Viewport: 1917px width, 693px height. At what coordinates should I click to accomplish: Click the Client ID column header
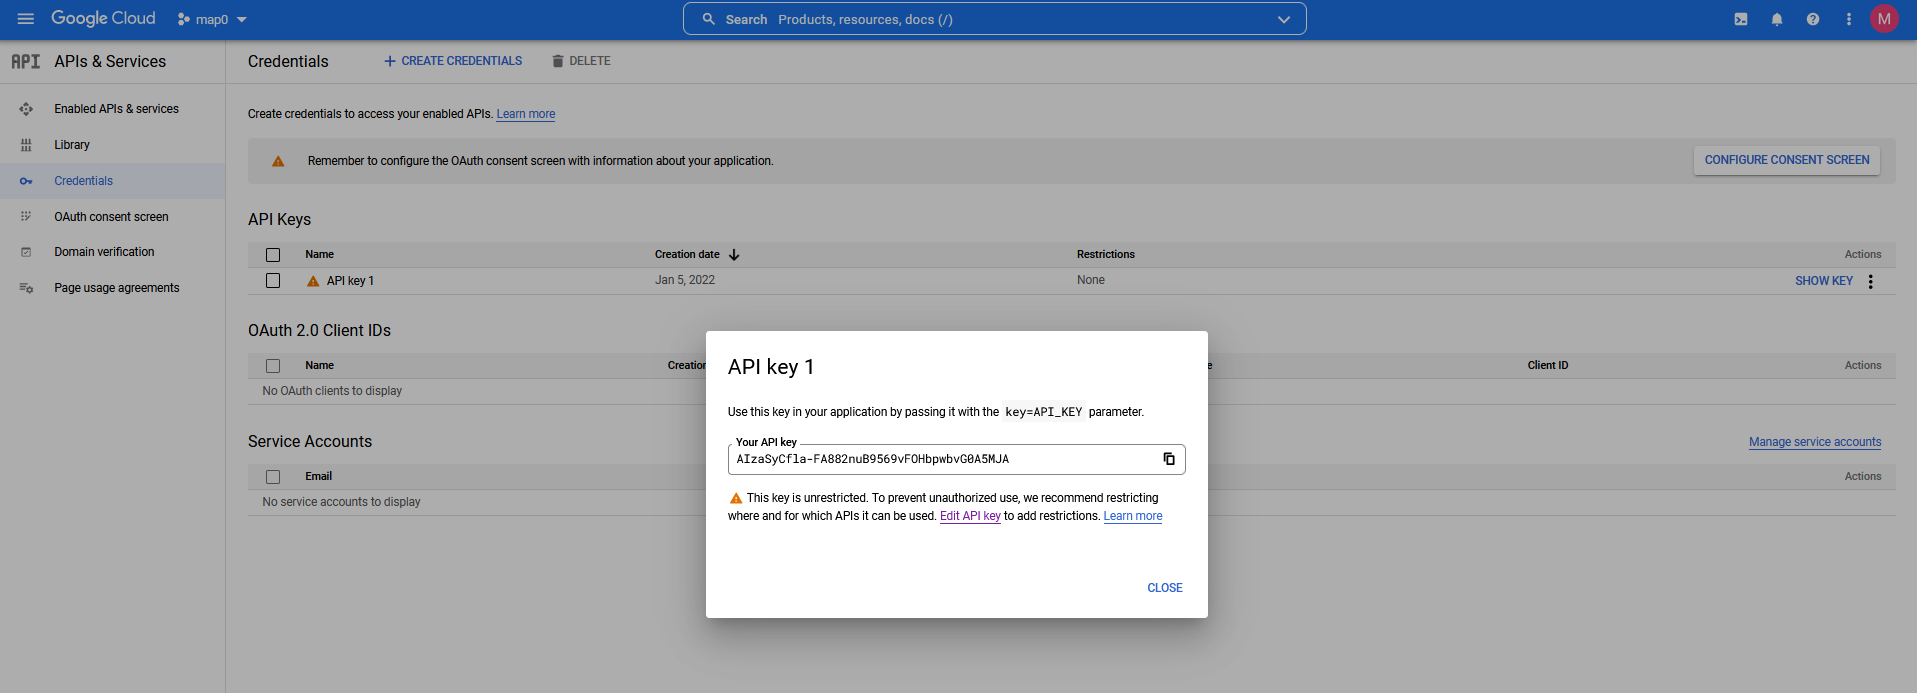[x=1548, y=366]
